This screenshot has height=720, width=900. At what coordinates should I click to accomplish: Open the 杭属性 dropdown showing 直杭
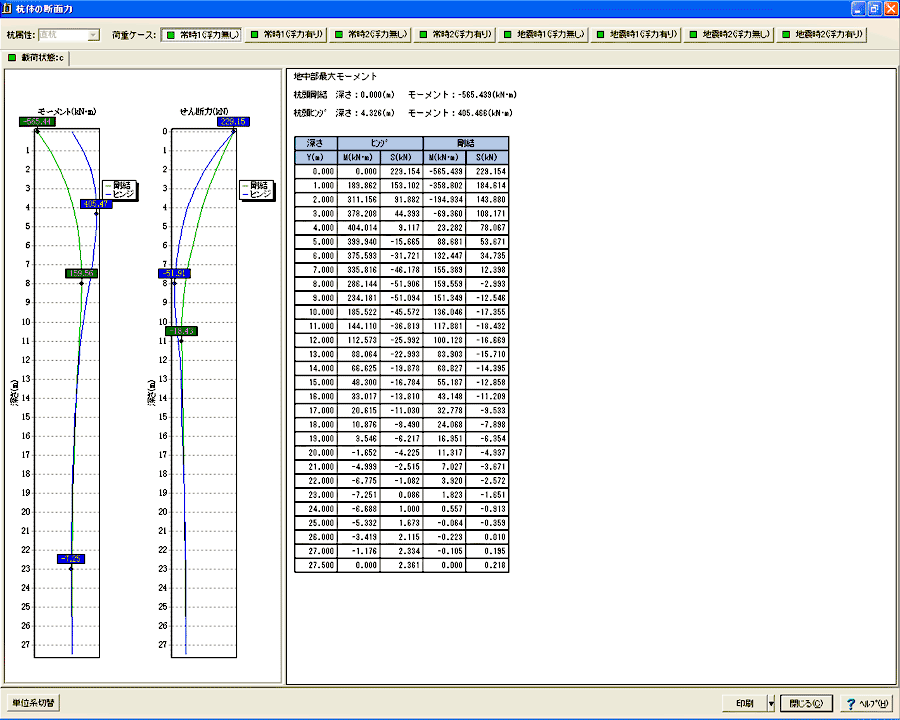tap(69, 35)
